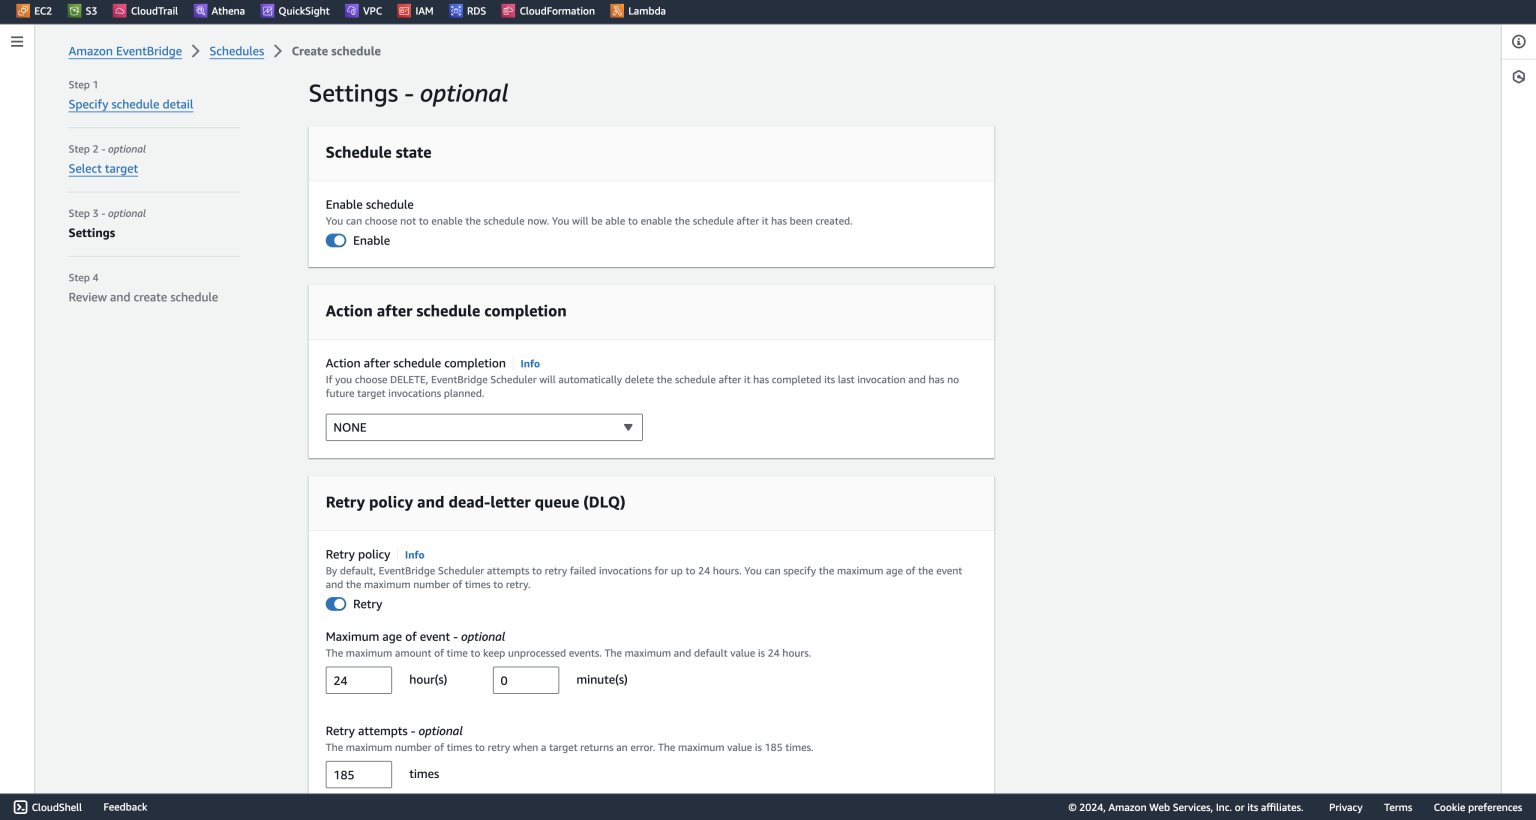The height and width of the screenshot is (820, 1536).
Task: Open the Action after schedule completion dropdown
Action: point(483,427)
